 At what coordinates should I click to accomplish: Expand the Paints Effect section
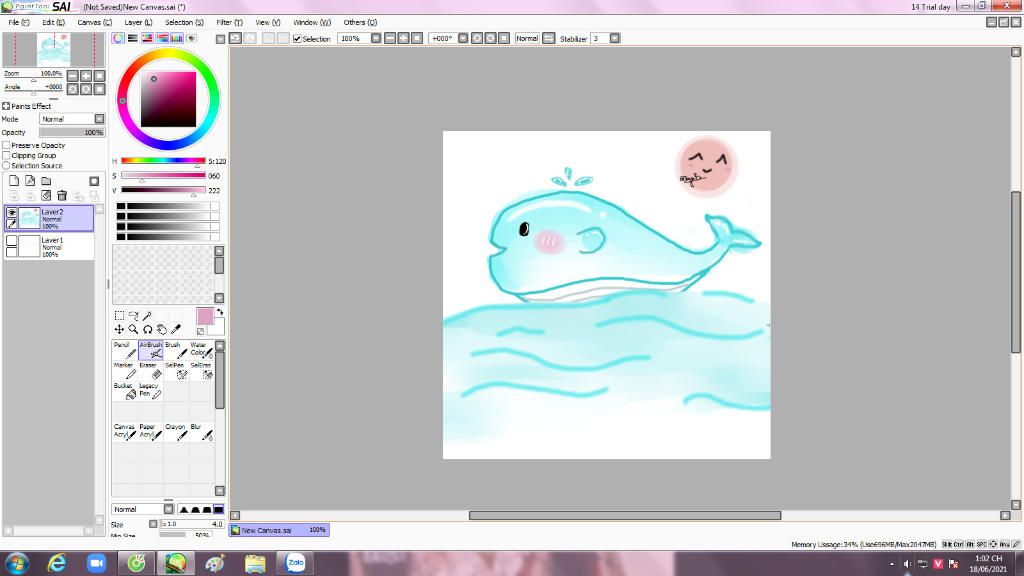[6, 106]
